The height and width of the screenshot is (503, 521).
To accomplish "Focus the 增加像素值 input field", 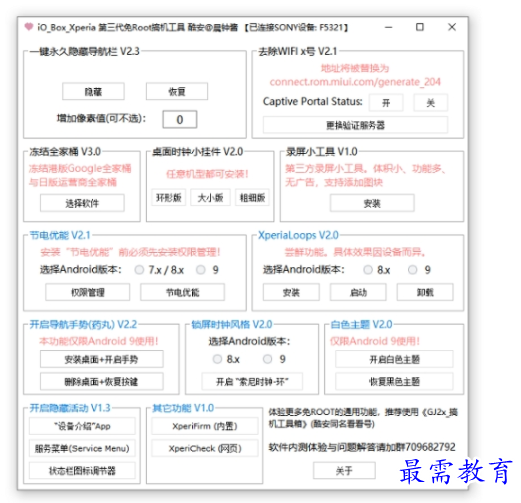I will click(180, 119).
